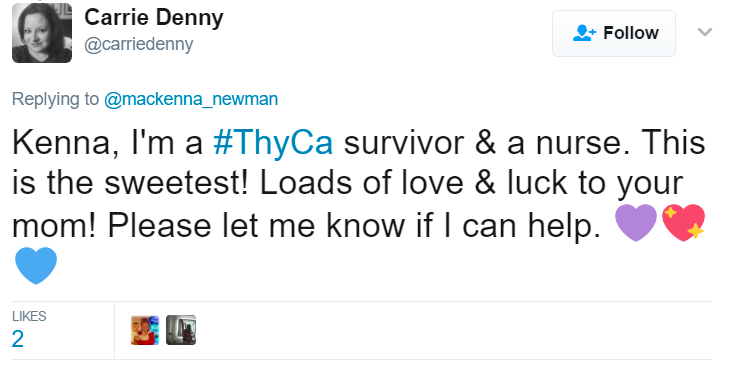
Task: Click the word 'sweetest!' in the tweet
Action: click(179, 184)
